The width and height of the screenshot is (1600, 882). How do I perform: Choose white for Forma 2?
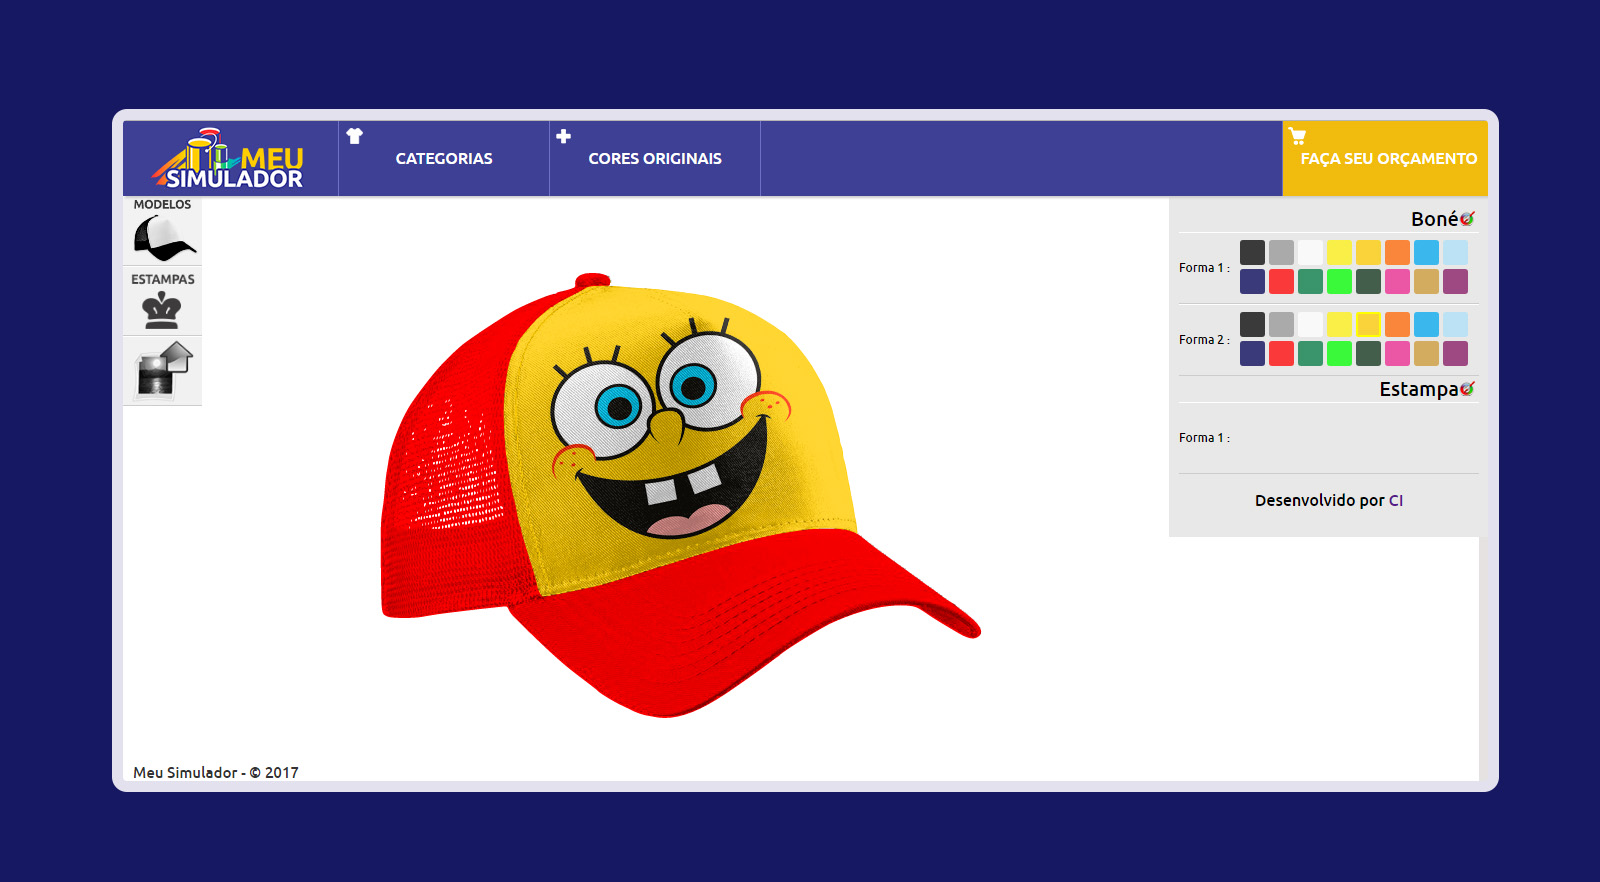pos(1310,324)
